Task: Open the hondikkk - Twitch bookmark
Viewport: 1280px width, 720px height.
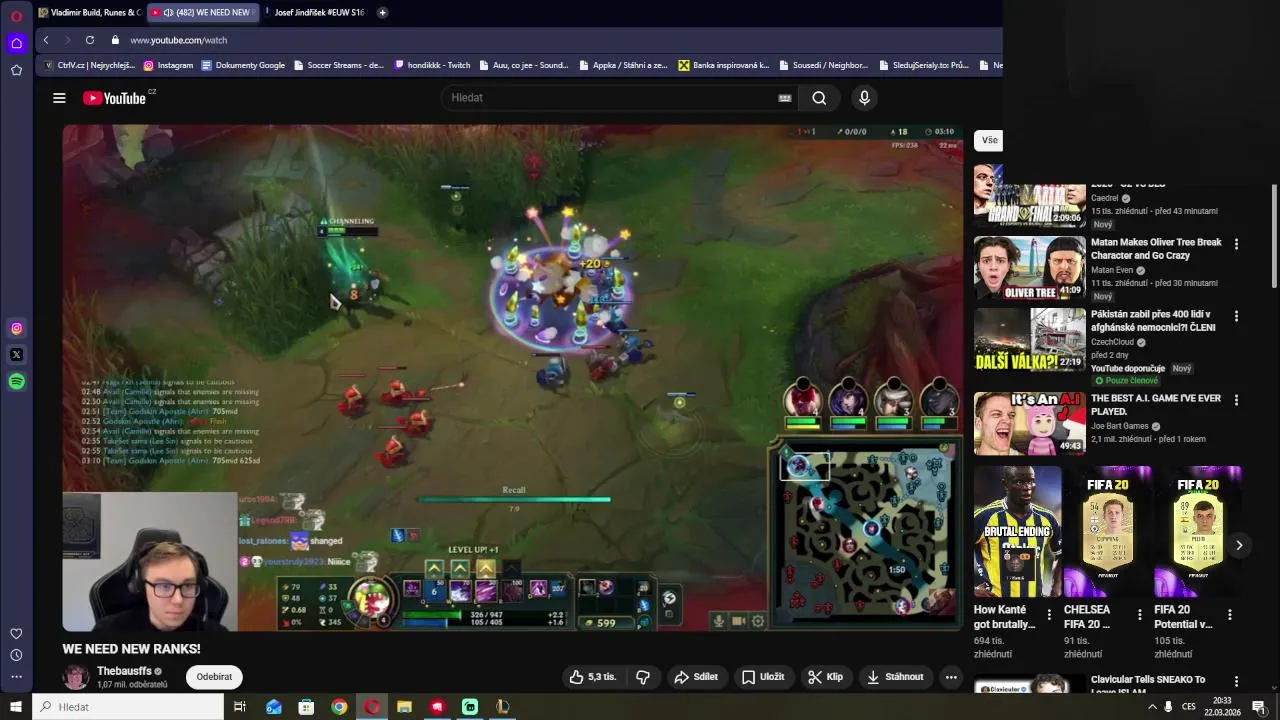Action: point(432,65)
